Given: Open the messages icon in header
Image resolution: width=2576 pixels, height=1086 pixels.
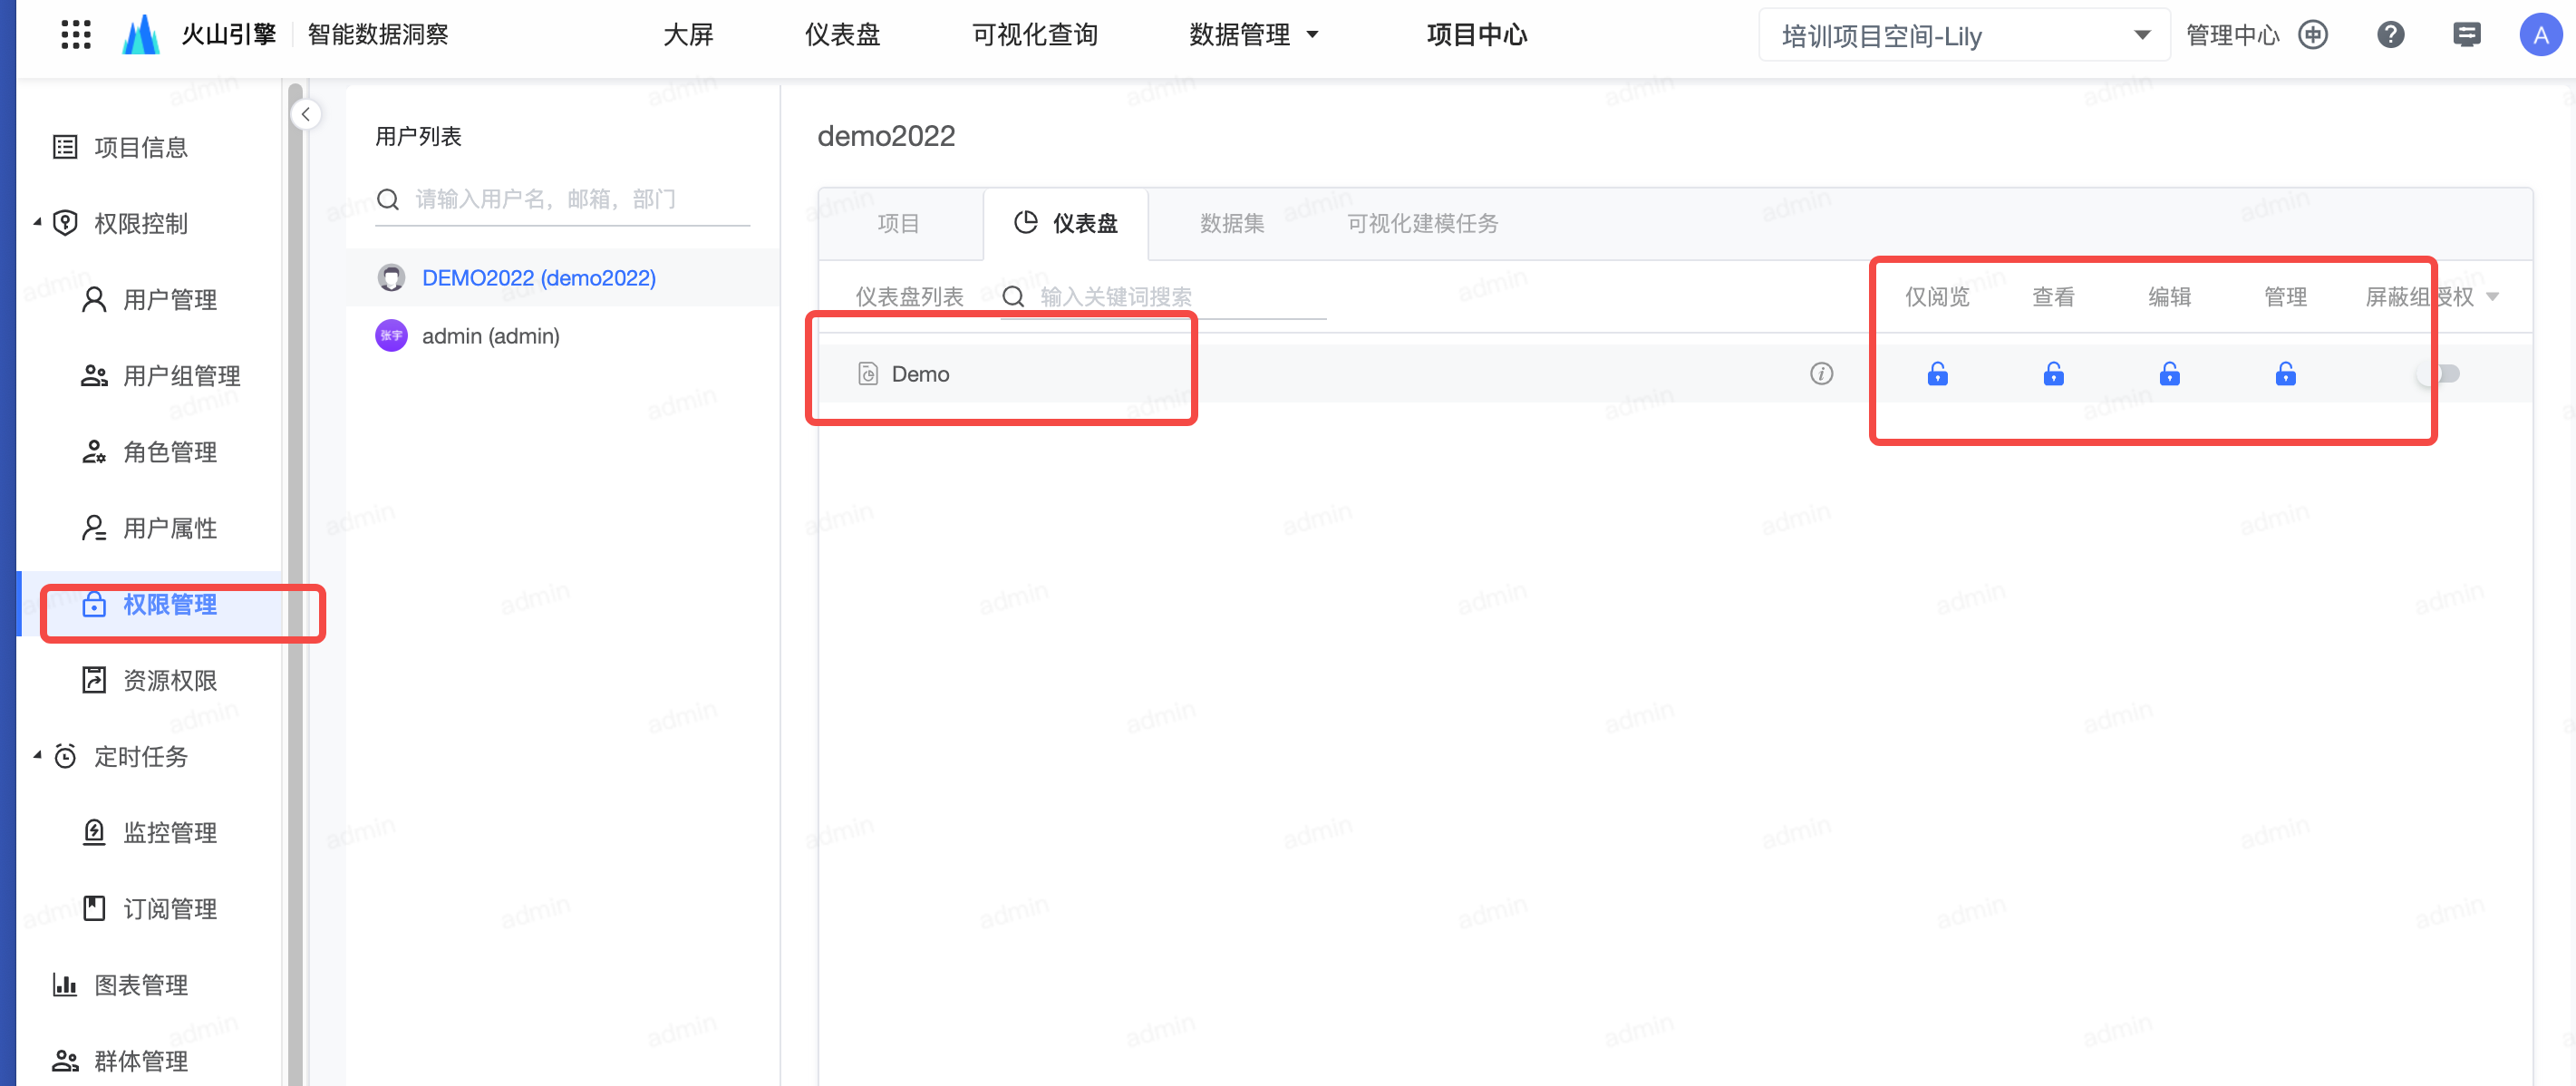Looking at the screenshot, I should pyautogui.click(x=2466, y=35).
